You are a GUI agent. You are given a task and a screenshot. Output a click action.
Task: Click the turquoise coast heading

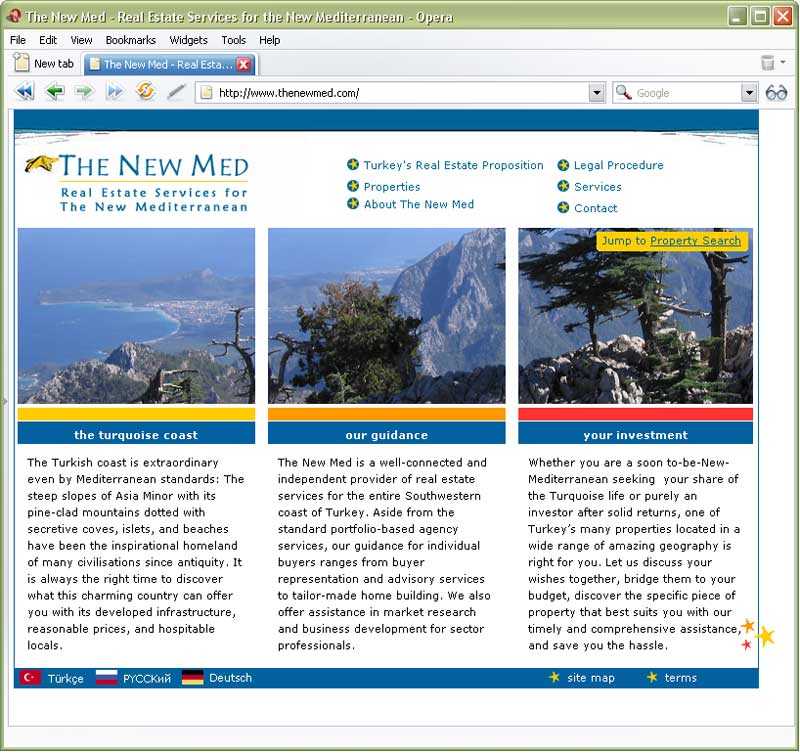coord(136,435)
